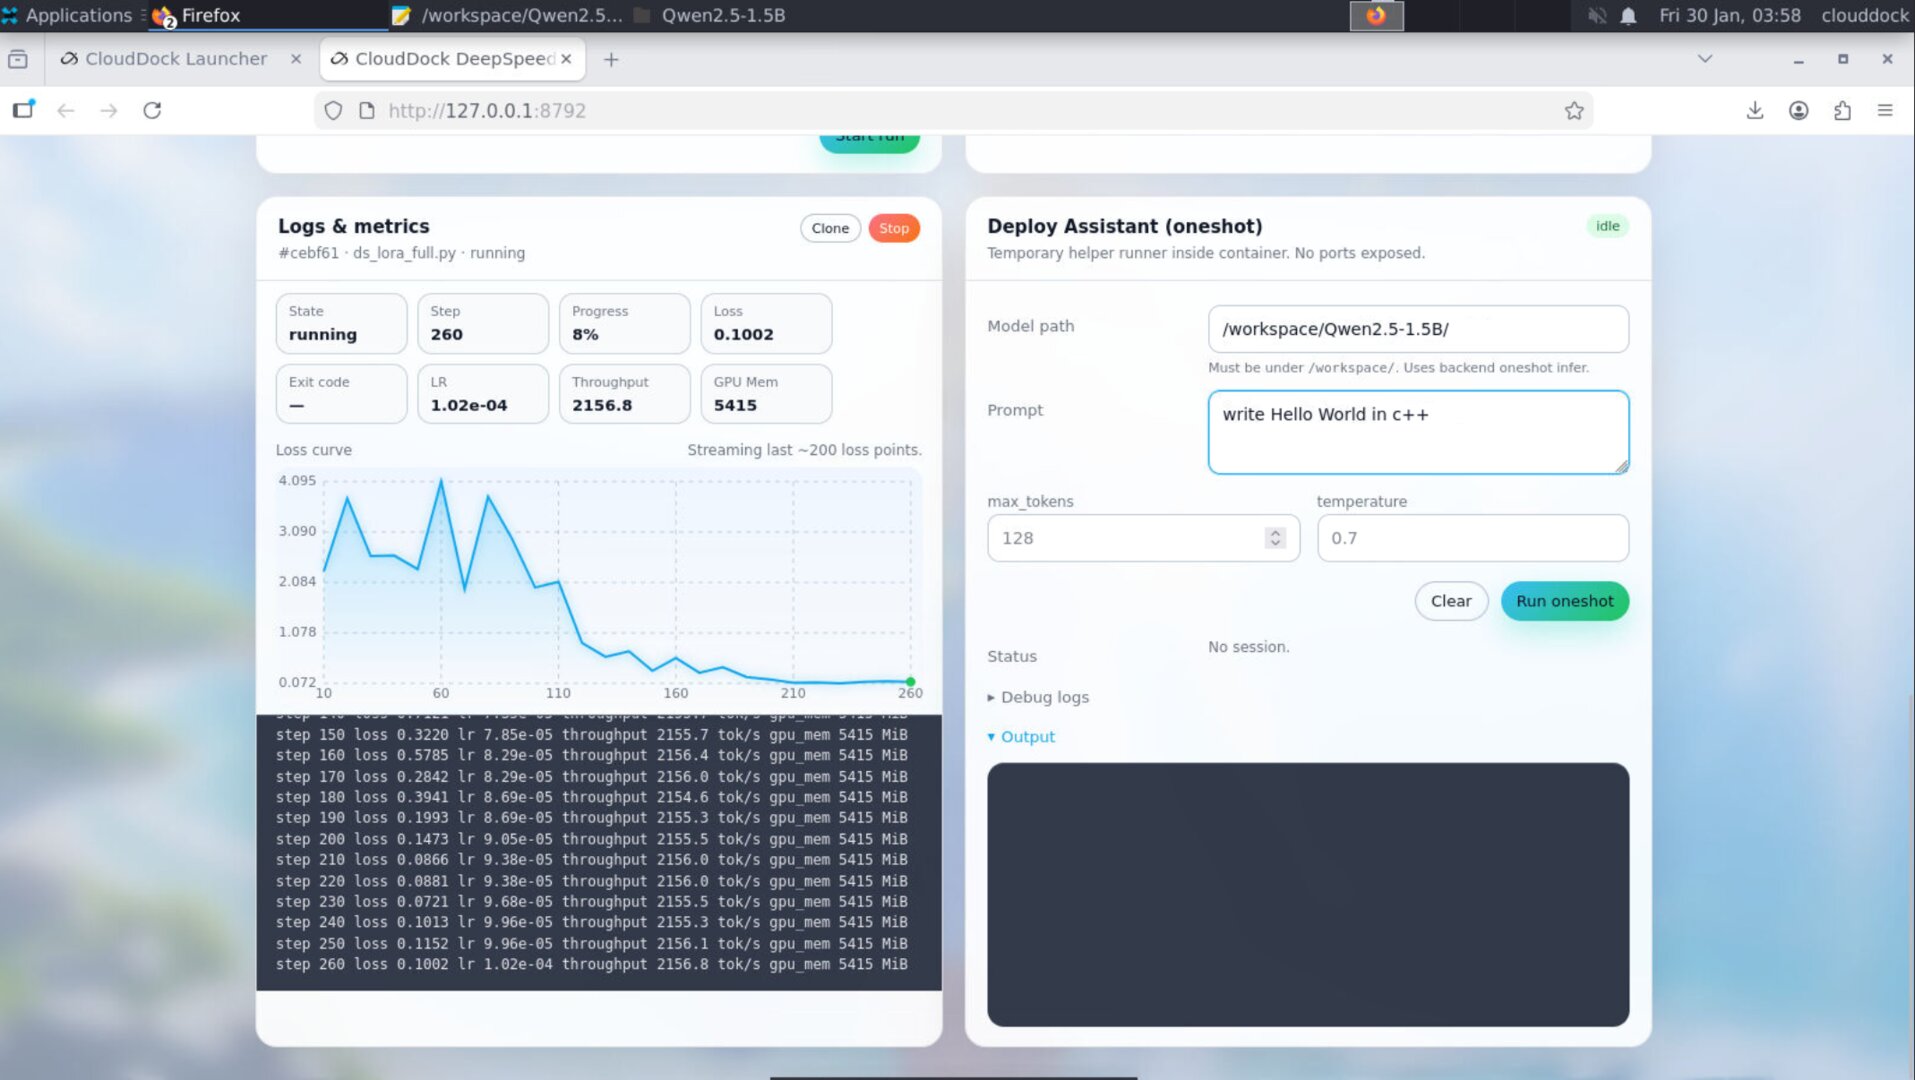
Task: Click the back navigation arrow
Action: tap(66, 110)
